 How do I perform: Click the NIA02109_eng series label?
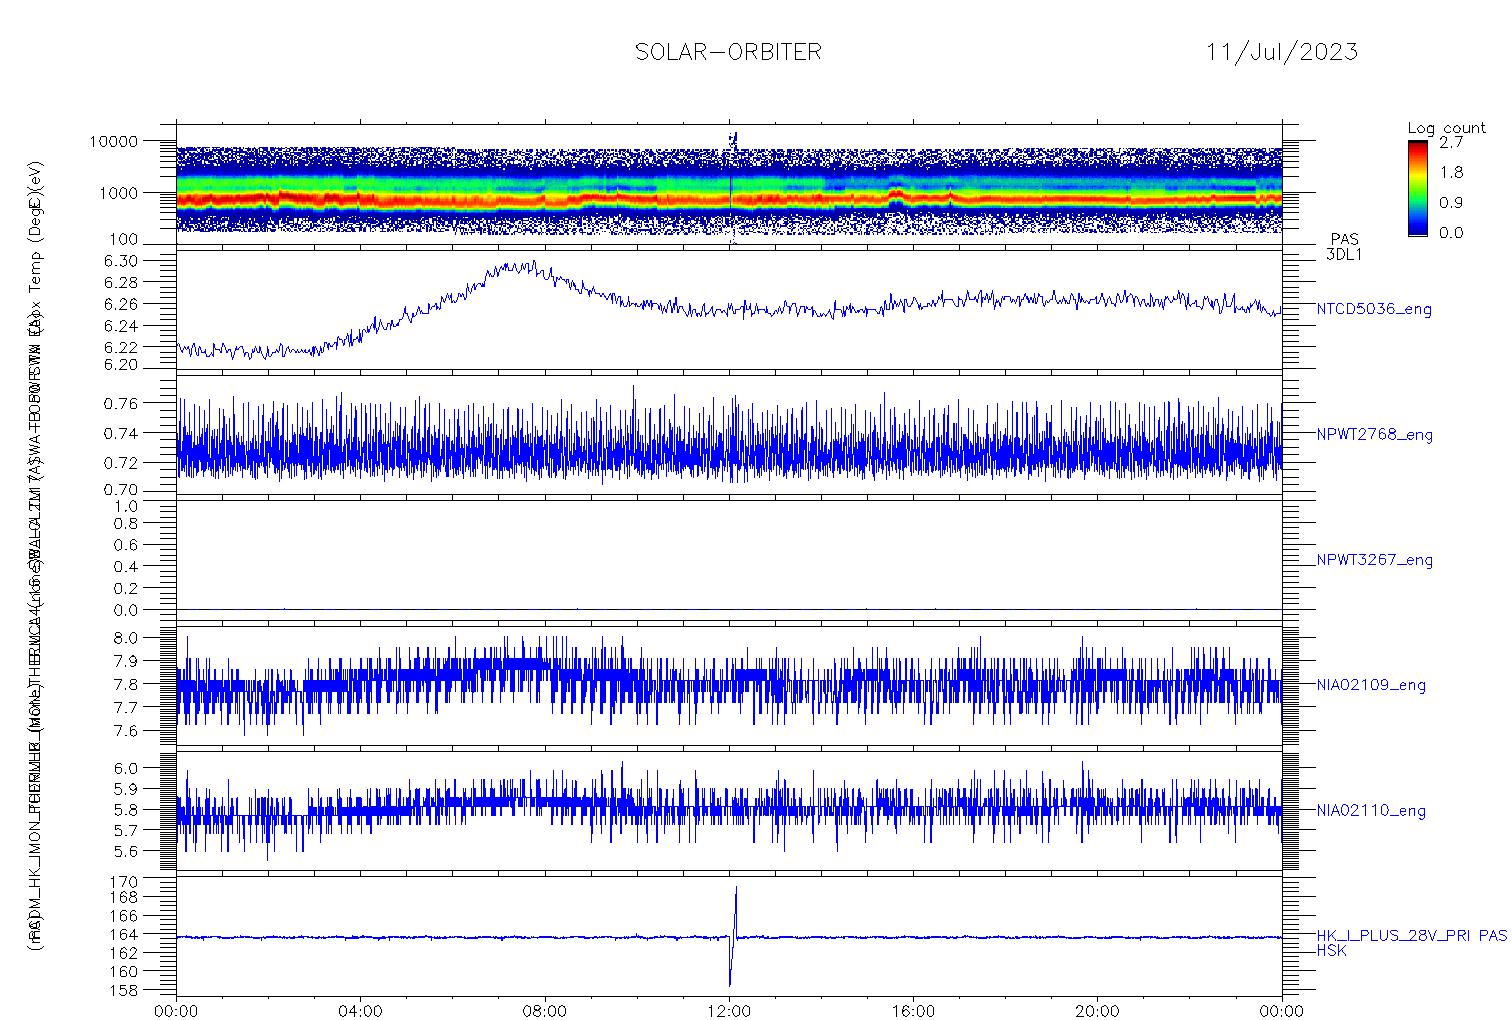pos(1371,686)
